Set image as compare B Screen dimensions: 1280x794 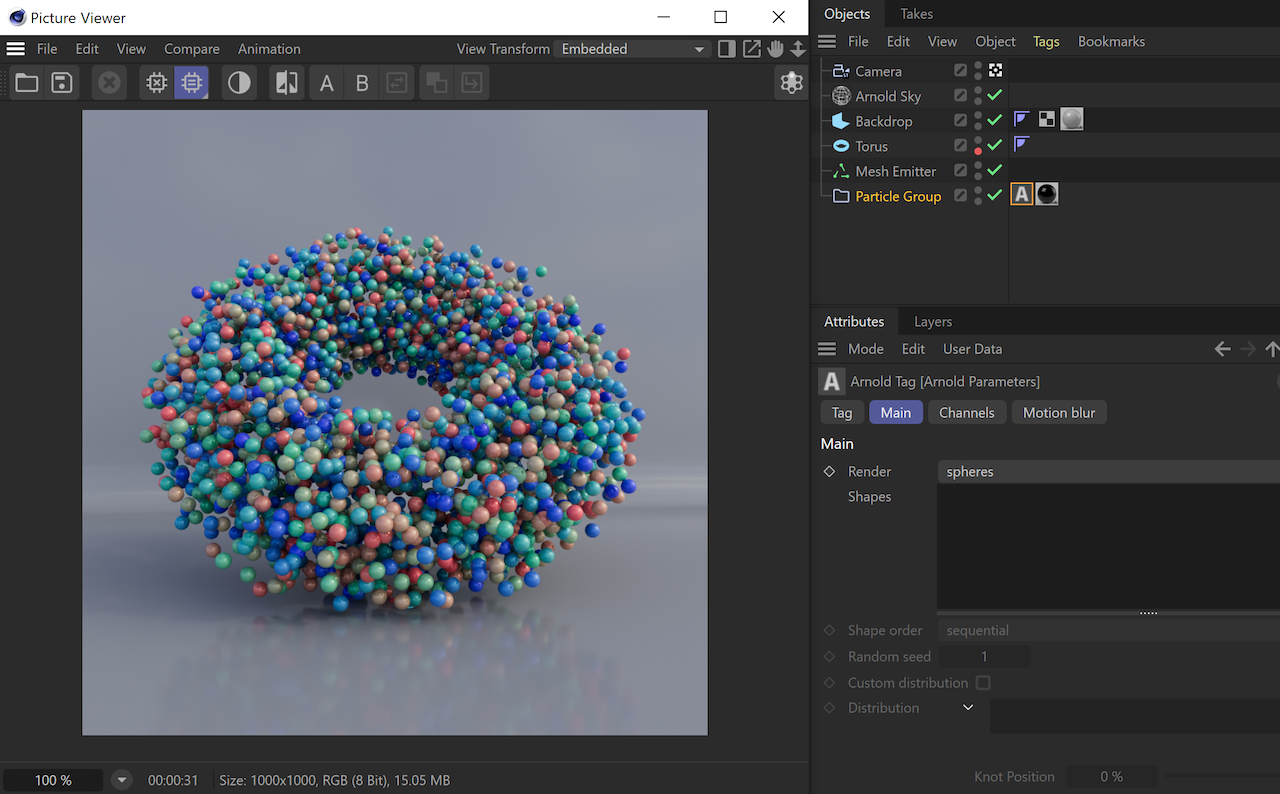pos(362,83)
